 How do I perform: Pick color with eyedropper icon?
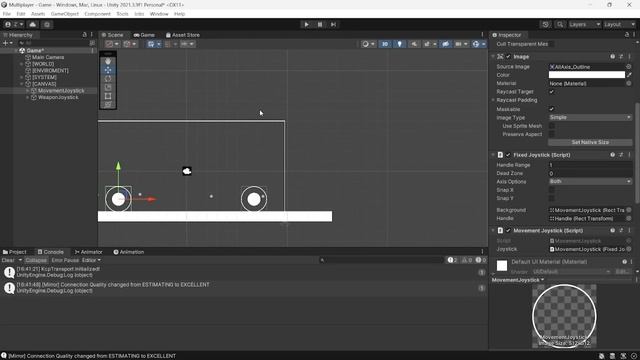pos(629,75)
